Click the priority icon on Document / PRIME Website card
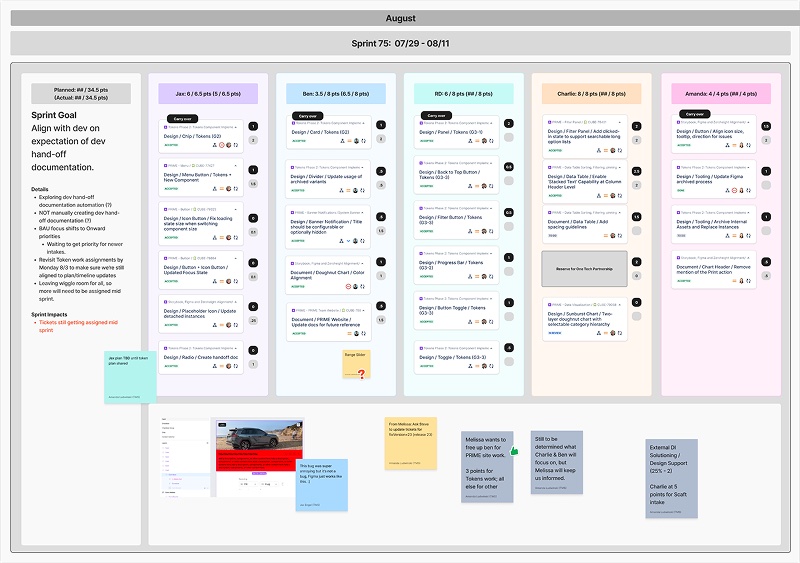Viewport: 800px width, 563px height. tap(350, 333)
